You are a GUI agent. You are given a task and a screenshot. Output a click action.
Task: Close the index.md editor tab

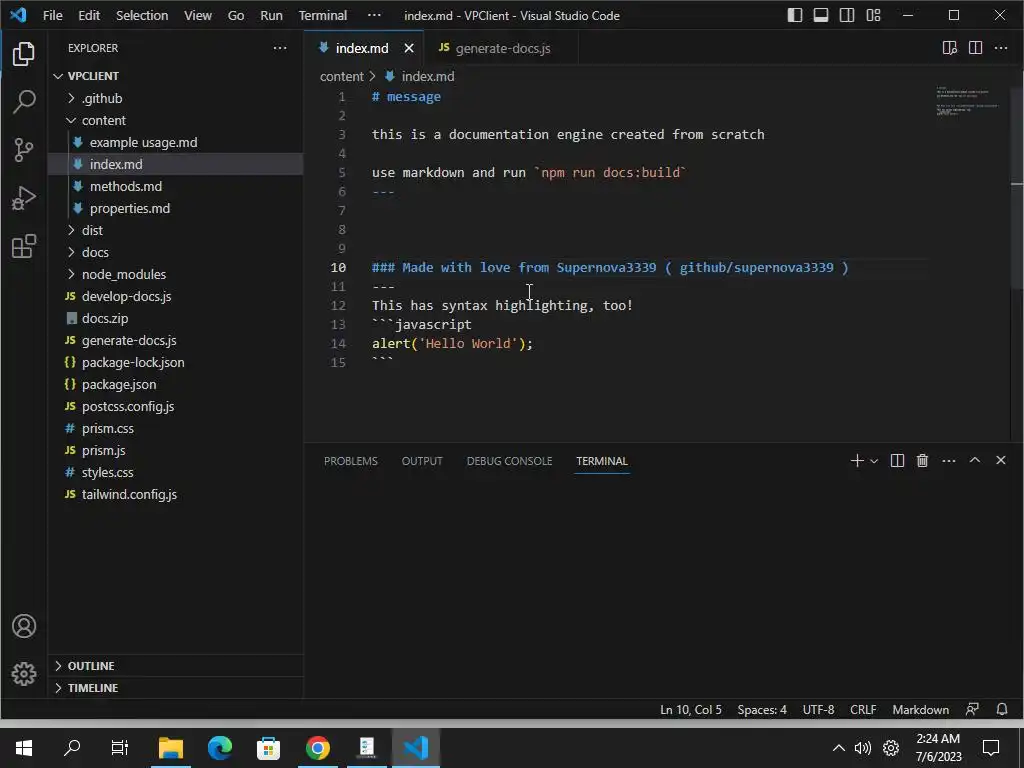click(x=409, y=48)
